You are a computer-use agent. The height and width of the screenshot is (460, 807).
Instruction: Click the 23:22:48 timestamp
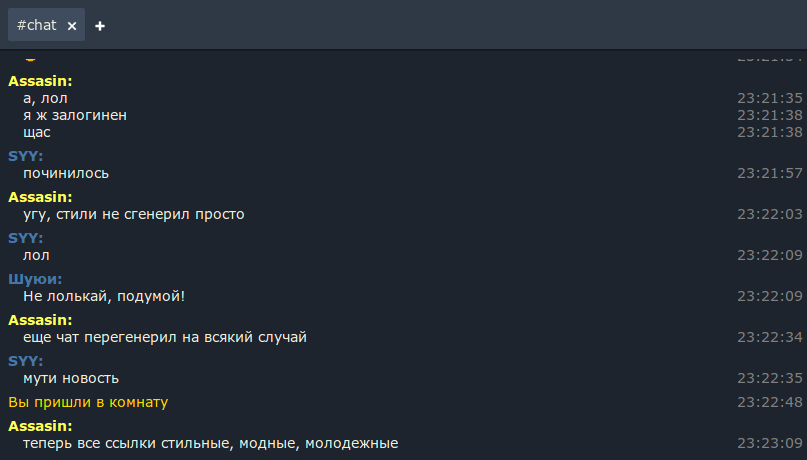pos(770,402)
